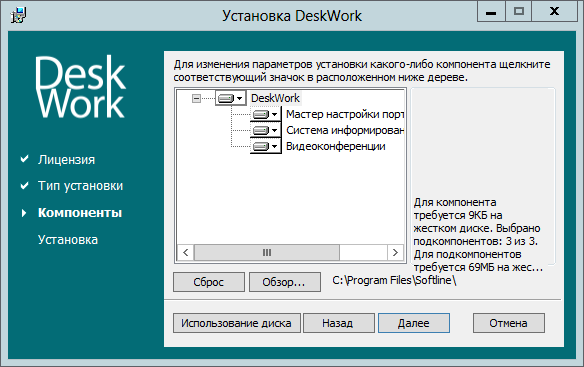The height and width of the screenshot is (367, 584).
Task: Select Видеоконференции tree item
Action: 336,146
